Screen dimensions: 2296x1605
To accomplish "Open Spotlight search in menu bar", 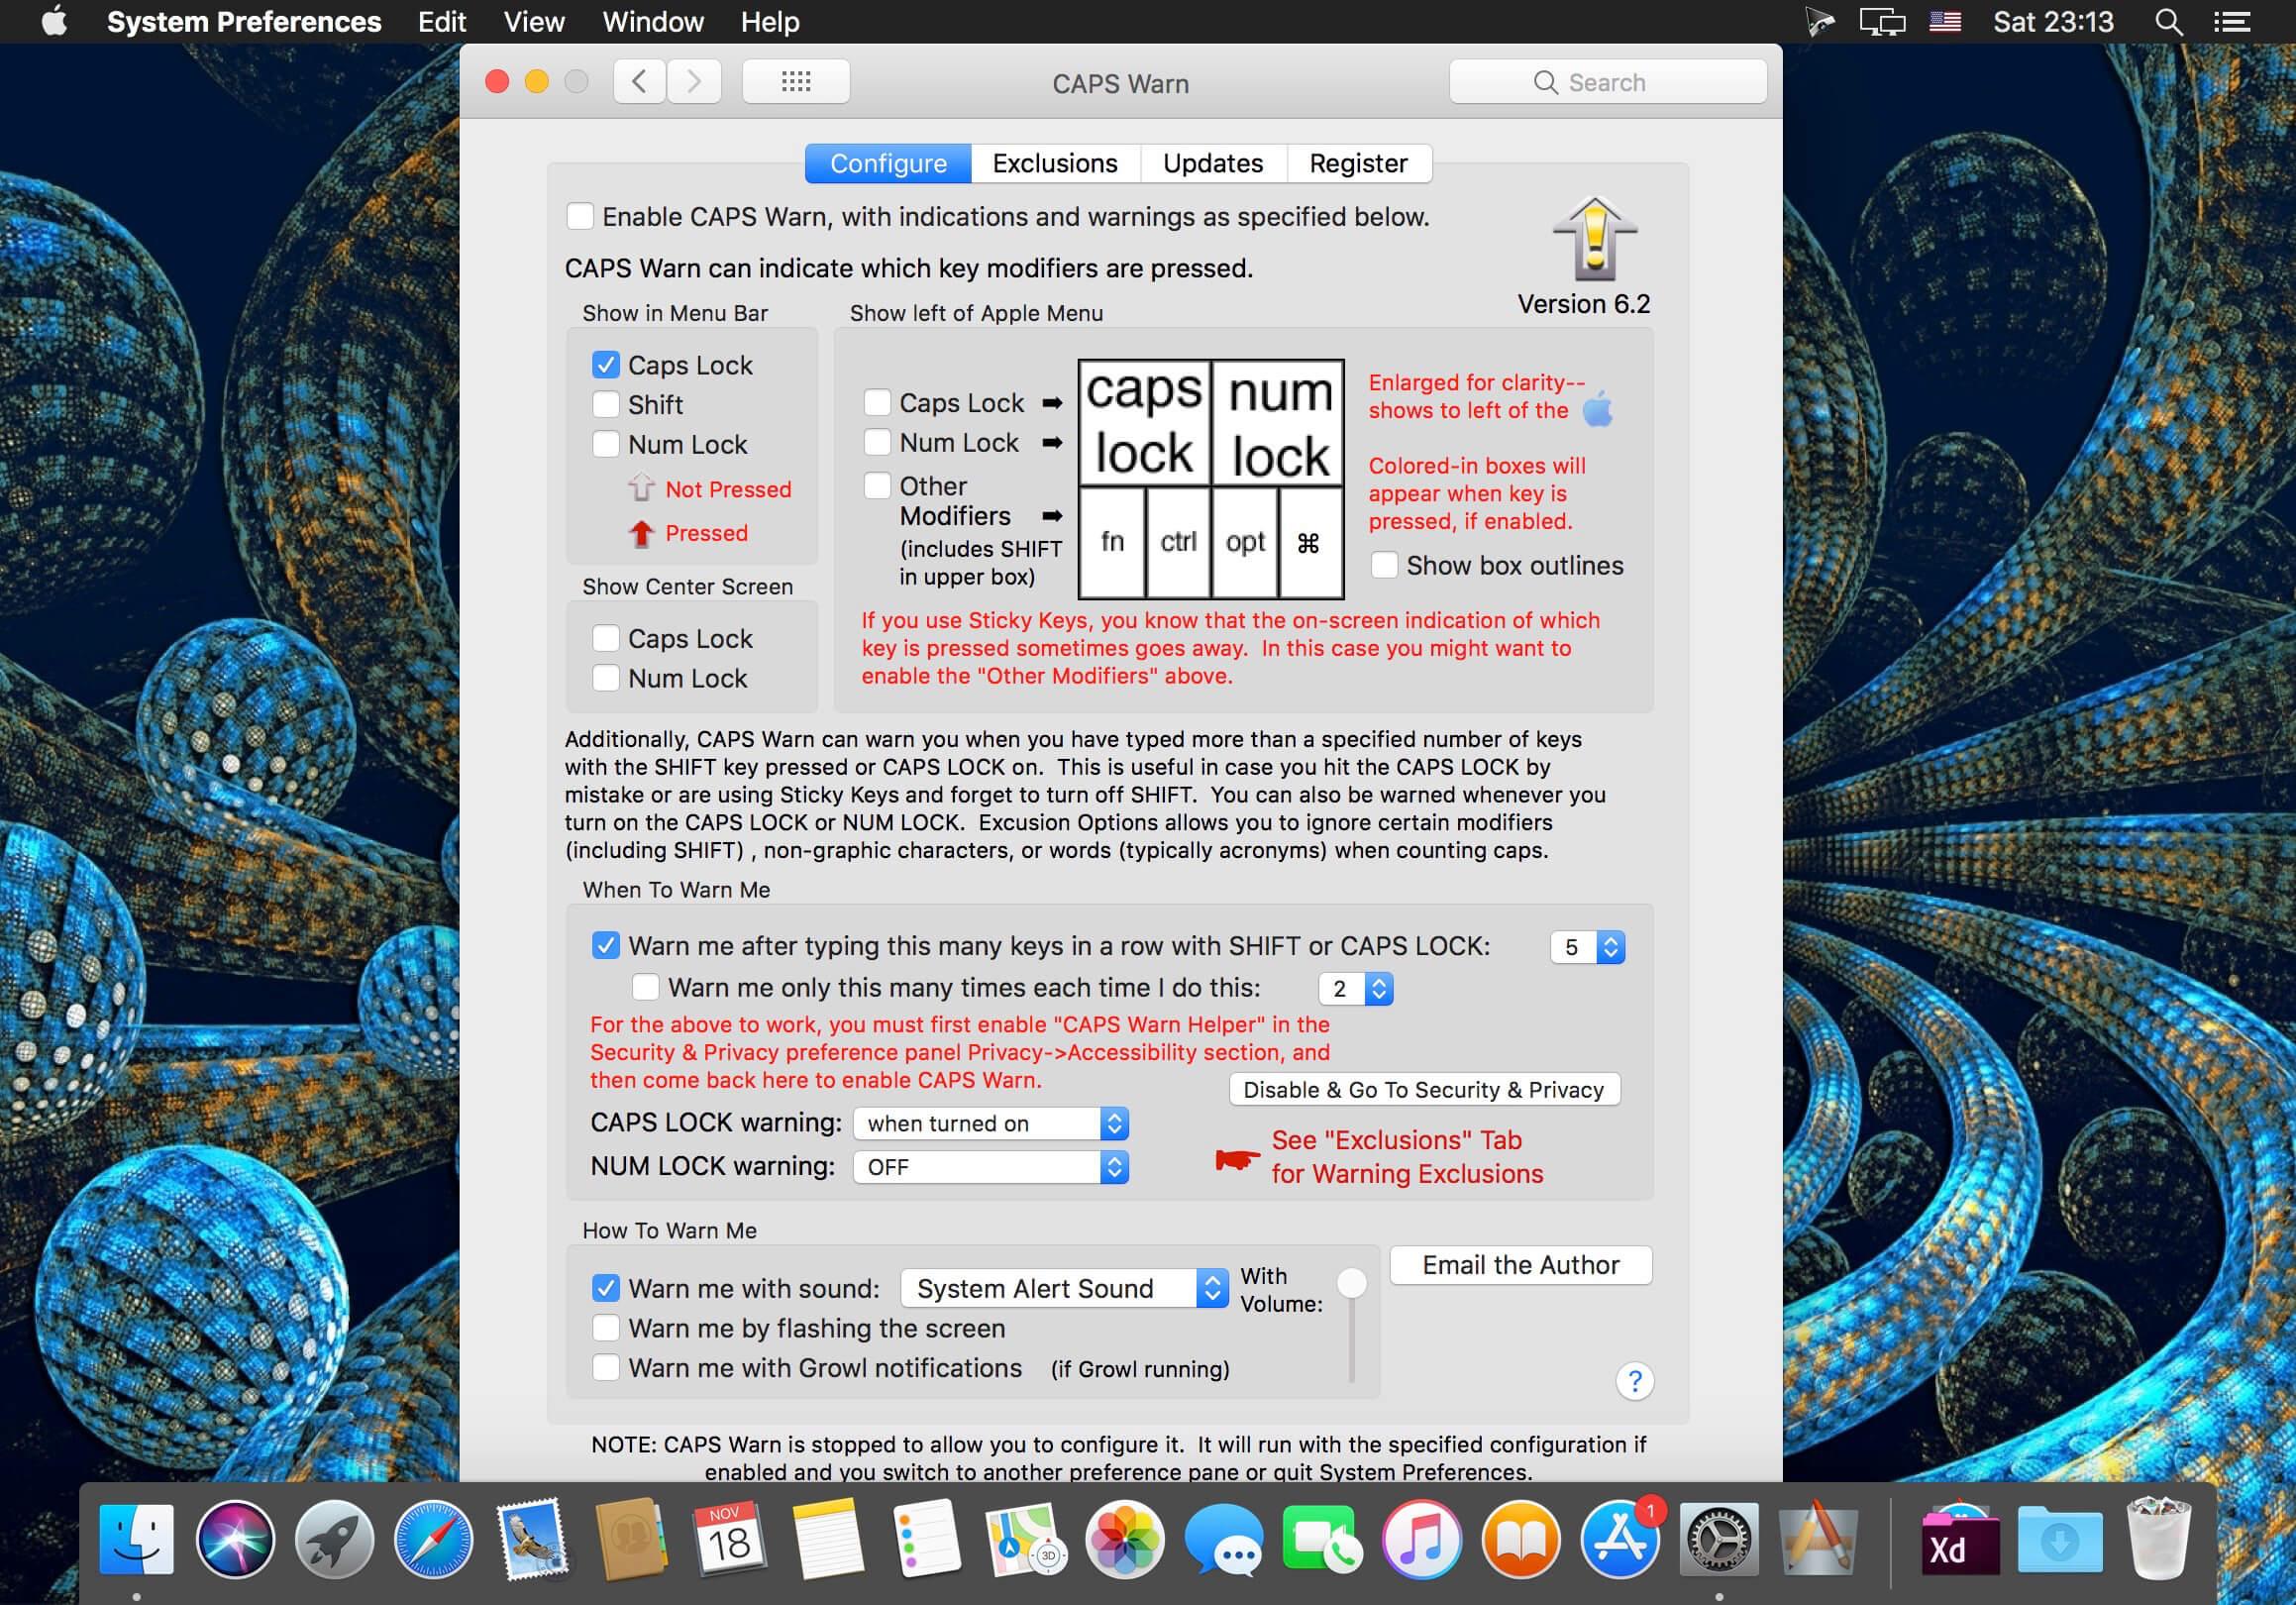I will pyautogui.click(x=2168, y=22).
